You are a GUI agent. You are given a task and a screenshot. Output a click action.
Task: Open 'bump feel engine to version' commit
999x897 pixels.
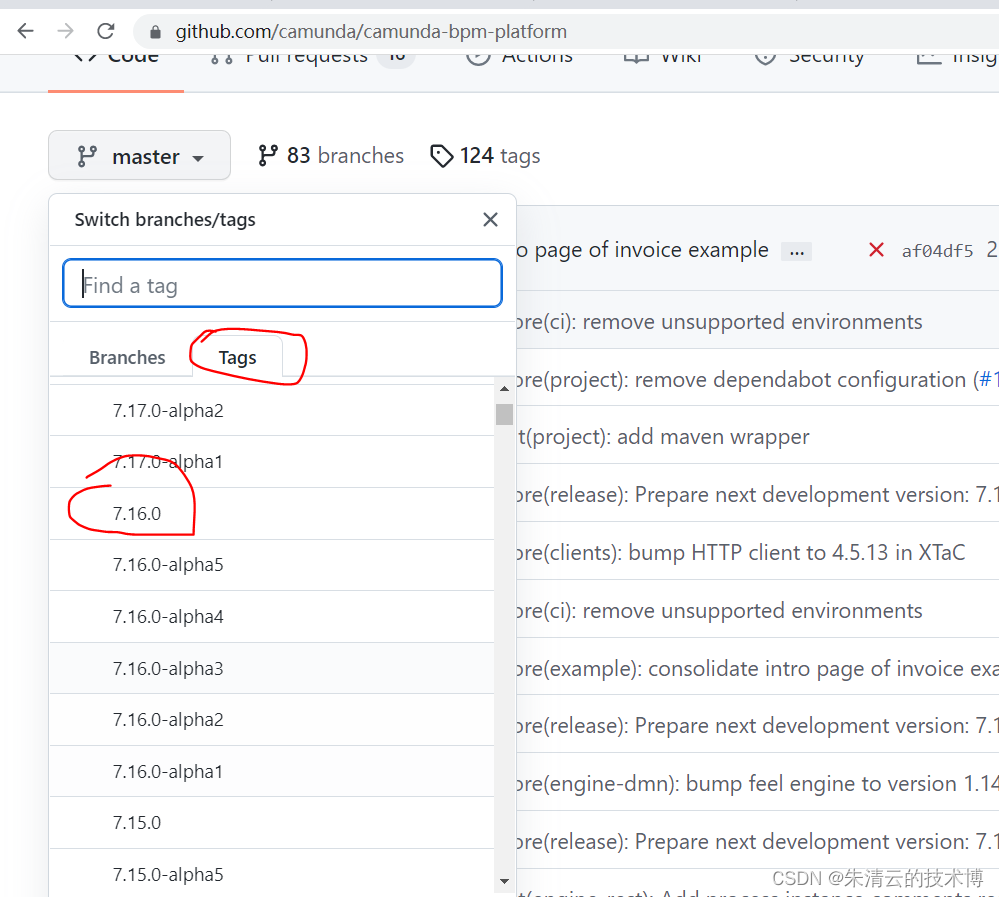758,784
